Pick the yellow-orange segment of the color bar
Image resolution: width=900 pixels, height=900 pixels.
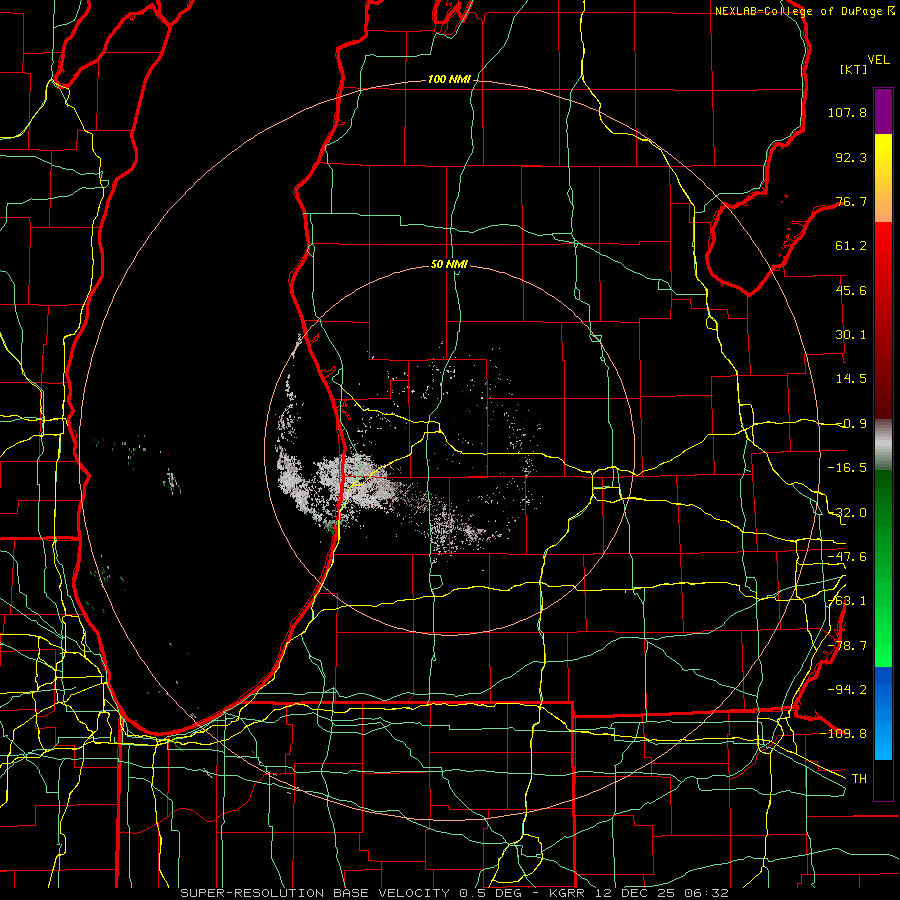point(883,178)
